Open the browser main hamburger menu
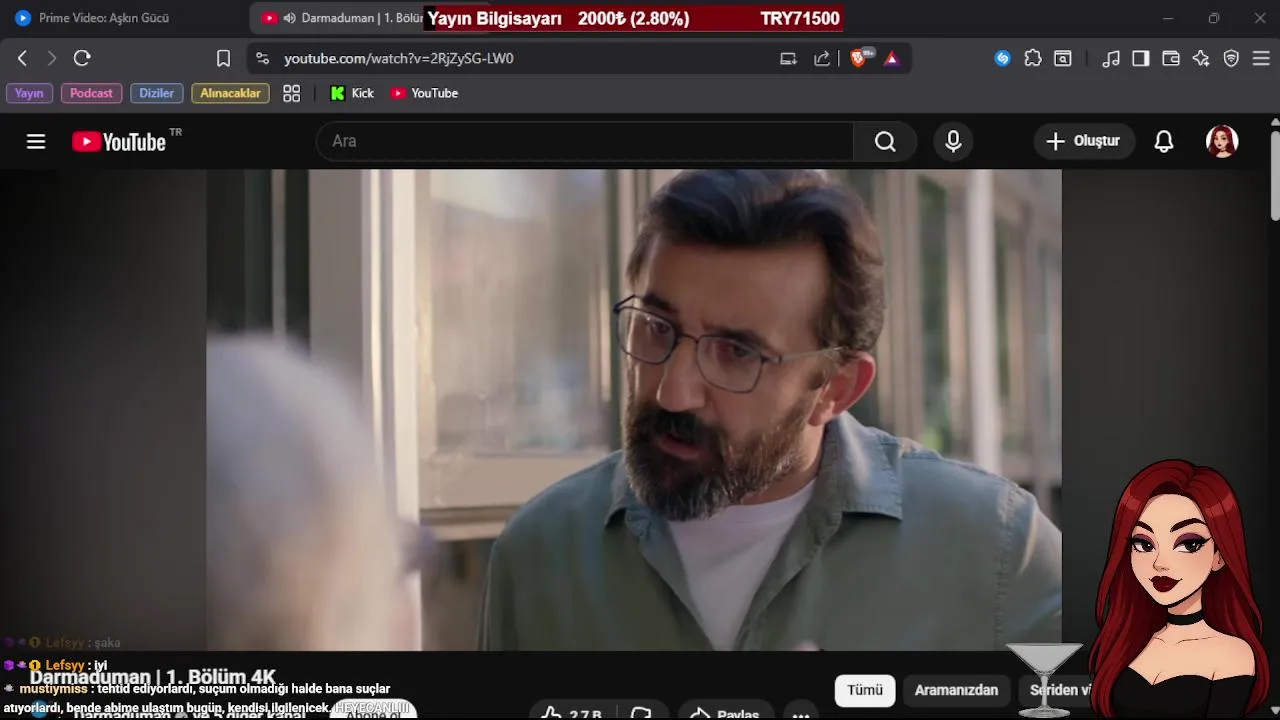The width and height of the screenshot is (1280, 720). [1261, 58]
